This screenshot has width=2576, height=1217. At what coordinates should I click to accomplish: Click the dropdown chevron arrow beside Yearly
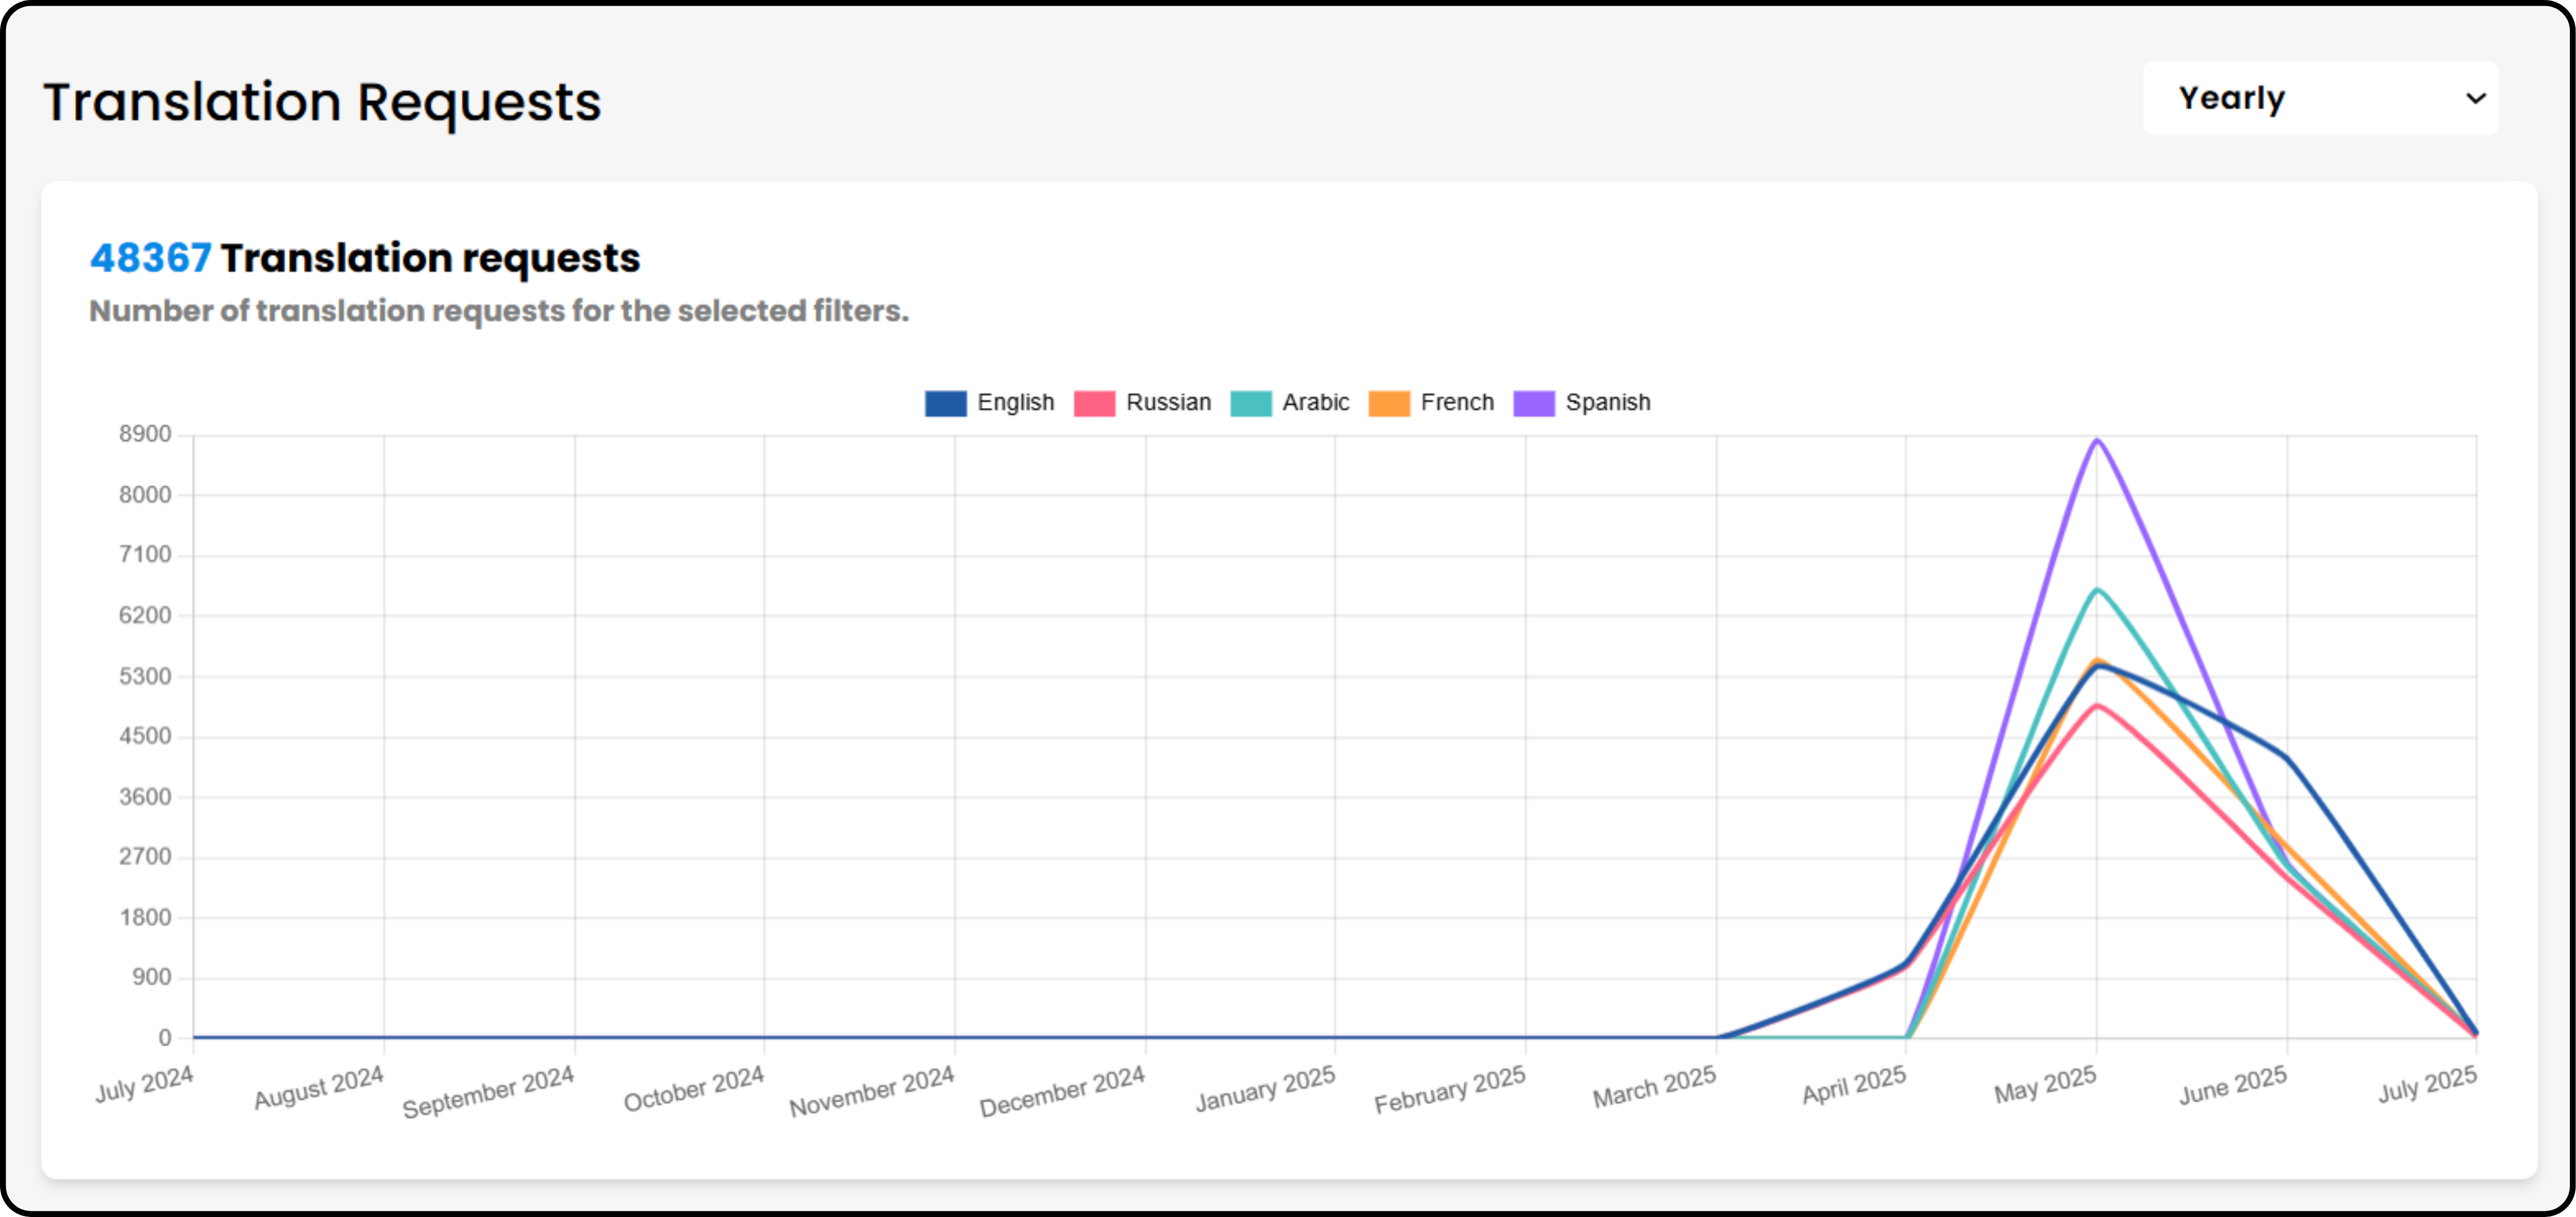click(x=2475, y=98)
